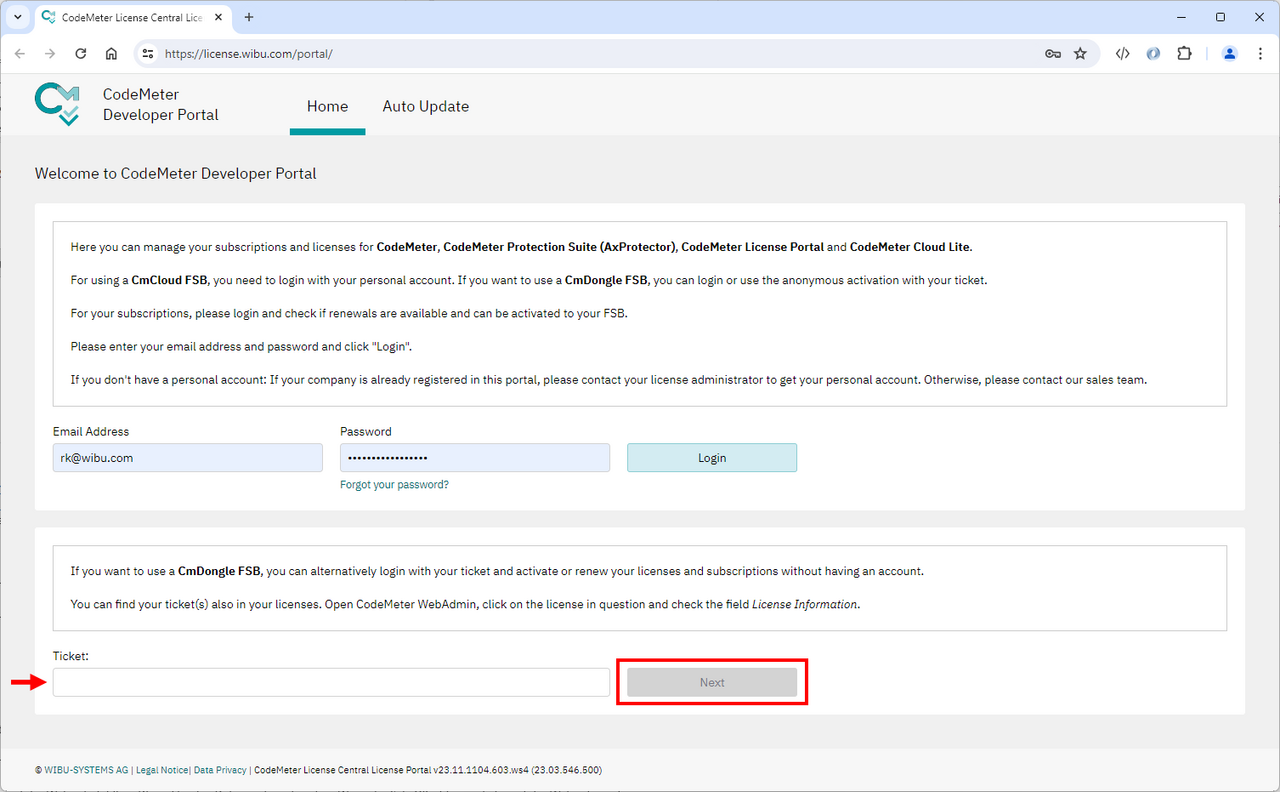Click the Welcome to CodeMeter Developer Portal heading
Image resolution: width=1280 pixels, height=792 pixels.
pyautogui.click(x=176, y=174)
